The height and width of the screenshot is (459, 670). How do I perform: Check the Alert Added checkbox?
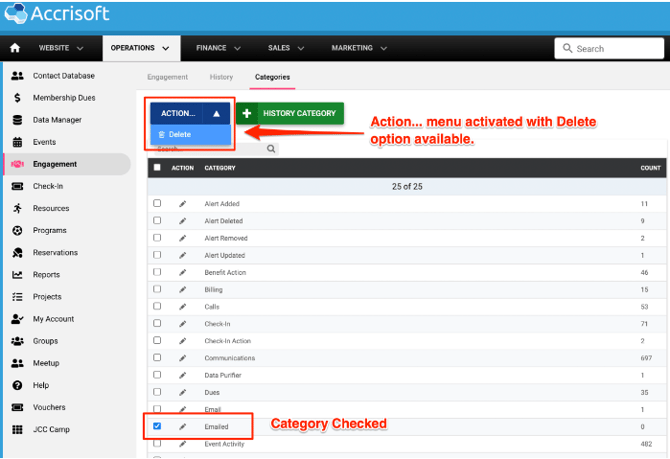pos(157,203)
